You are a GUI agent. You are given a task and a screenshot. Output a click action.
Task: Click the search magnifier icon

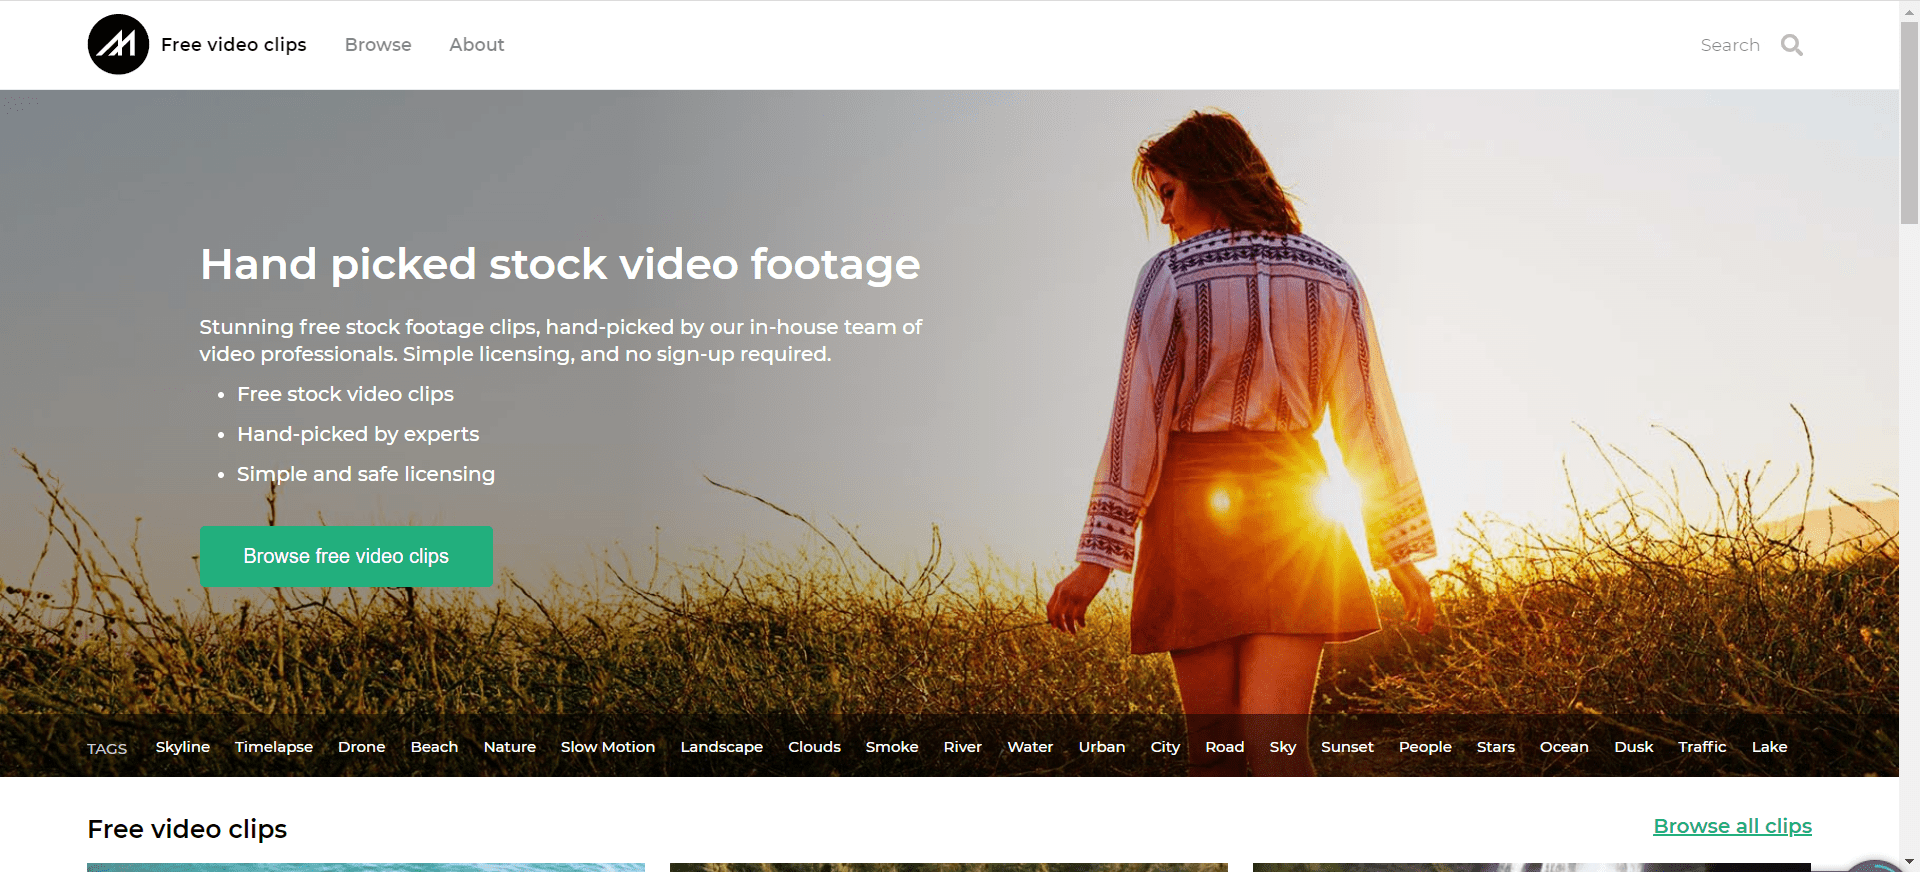pos(1791,45)
